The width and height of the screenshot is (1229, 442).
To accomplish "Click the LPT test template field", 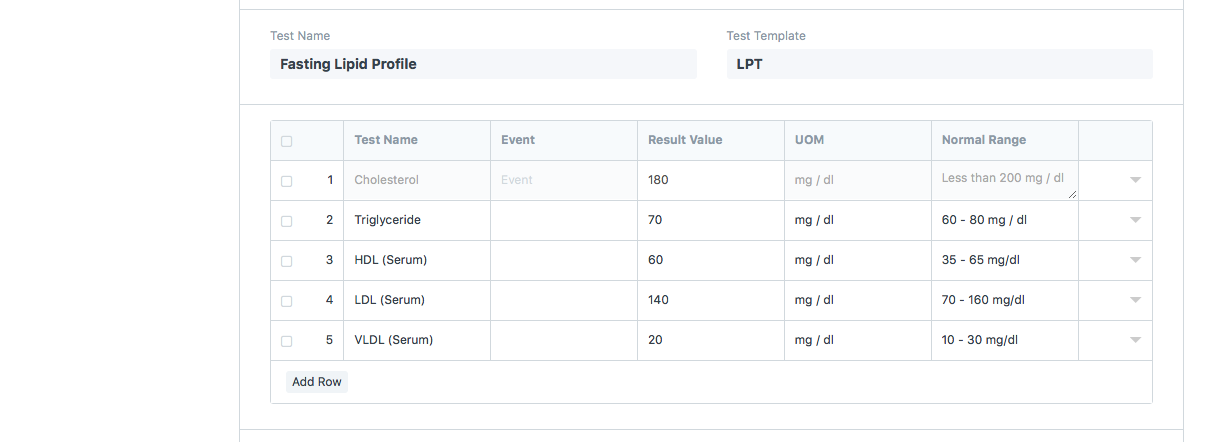I will [x=939, y=64].
